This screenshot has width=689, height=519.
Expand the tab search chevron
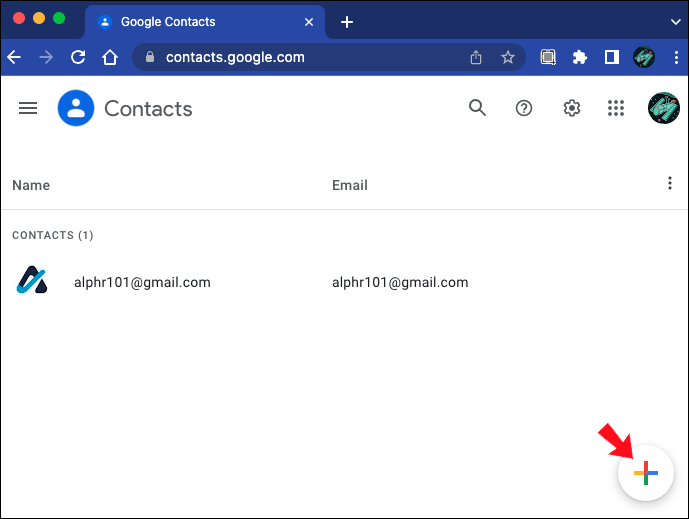(x=676, y=22)
